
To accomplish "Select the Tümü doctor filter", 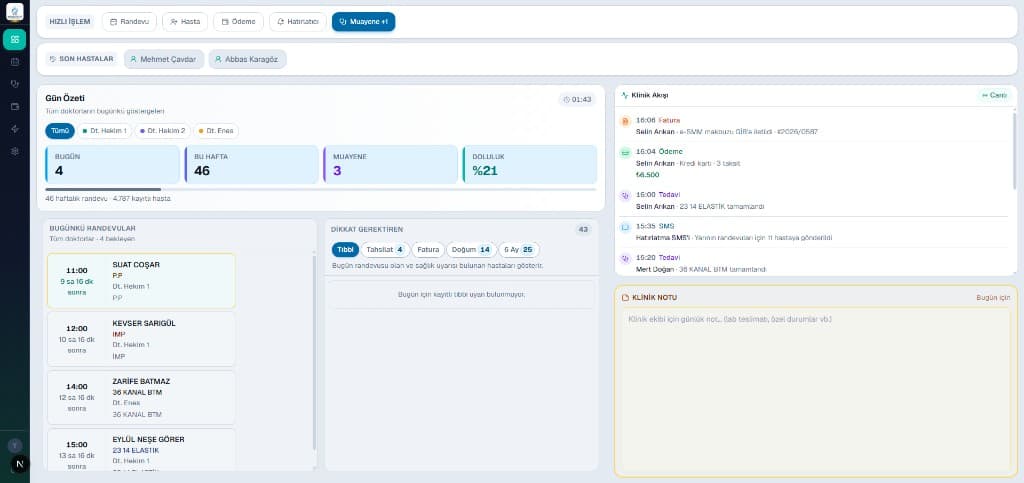I will 60,131.
